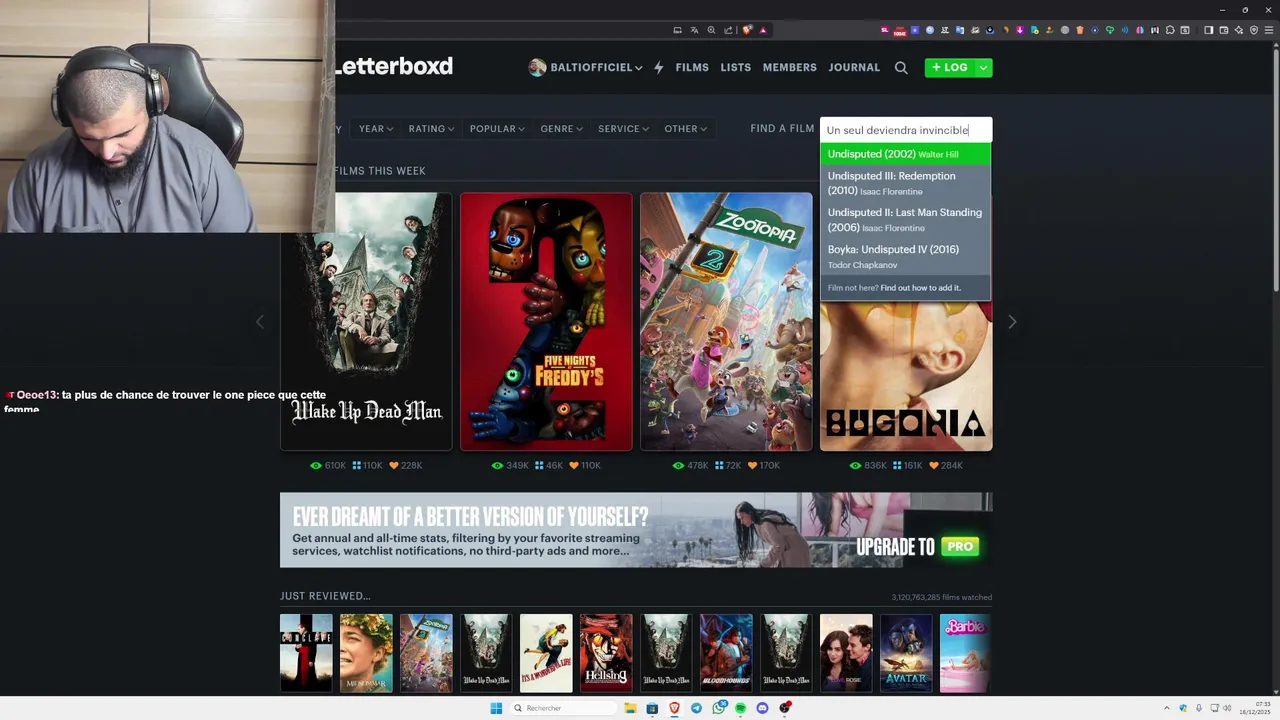Open Discord from the taskbar
Viewport: 1280px width, 720px height.
point(762,708)
